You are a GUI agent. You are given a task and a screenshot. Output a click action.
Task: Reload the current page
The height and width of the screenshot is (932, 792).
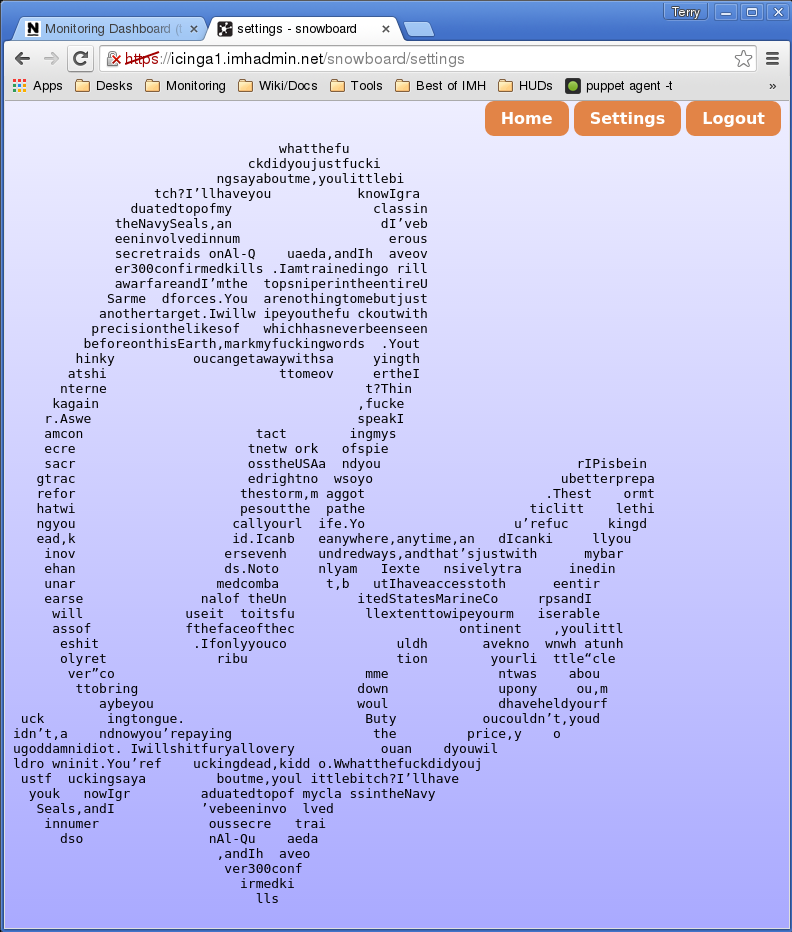click(x=80, y=59)
